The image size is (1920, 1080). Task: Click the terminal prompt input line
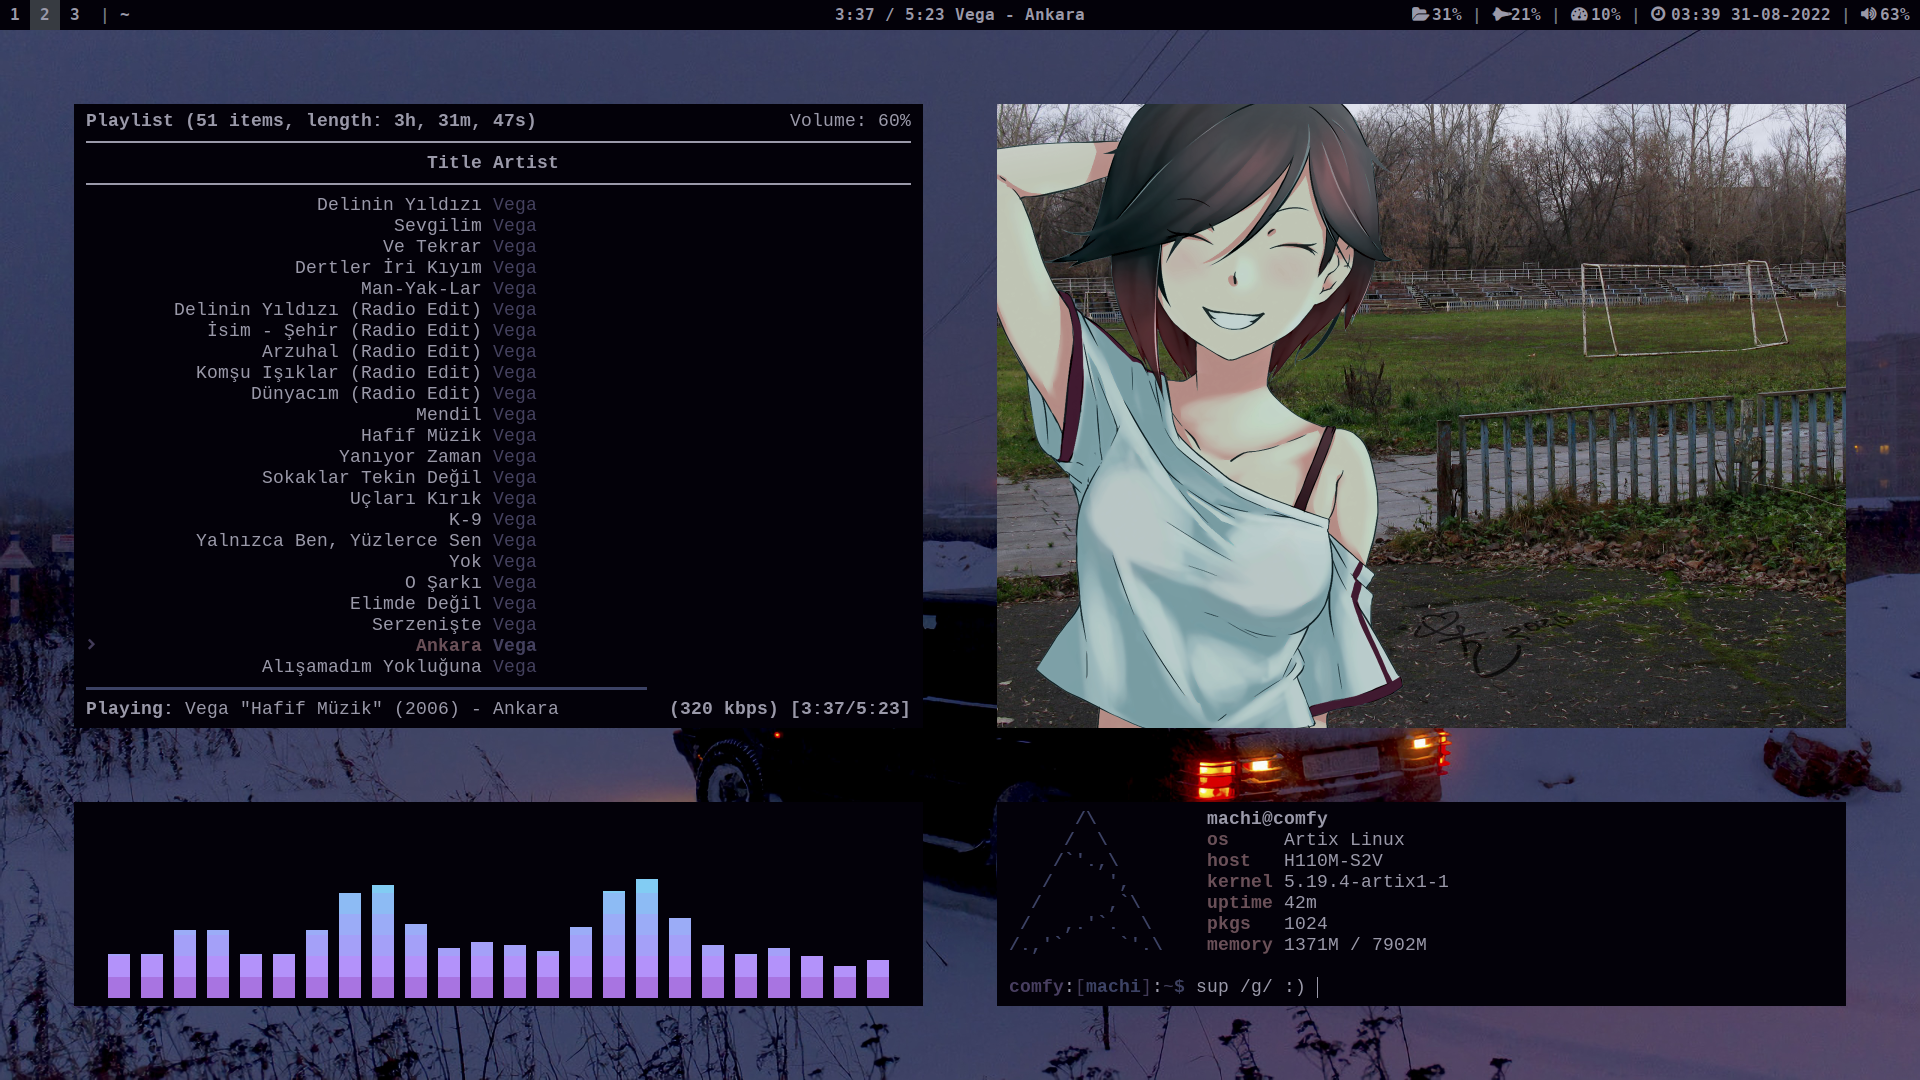click(x=1164, y=987)
